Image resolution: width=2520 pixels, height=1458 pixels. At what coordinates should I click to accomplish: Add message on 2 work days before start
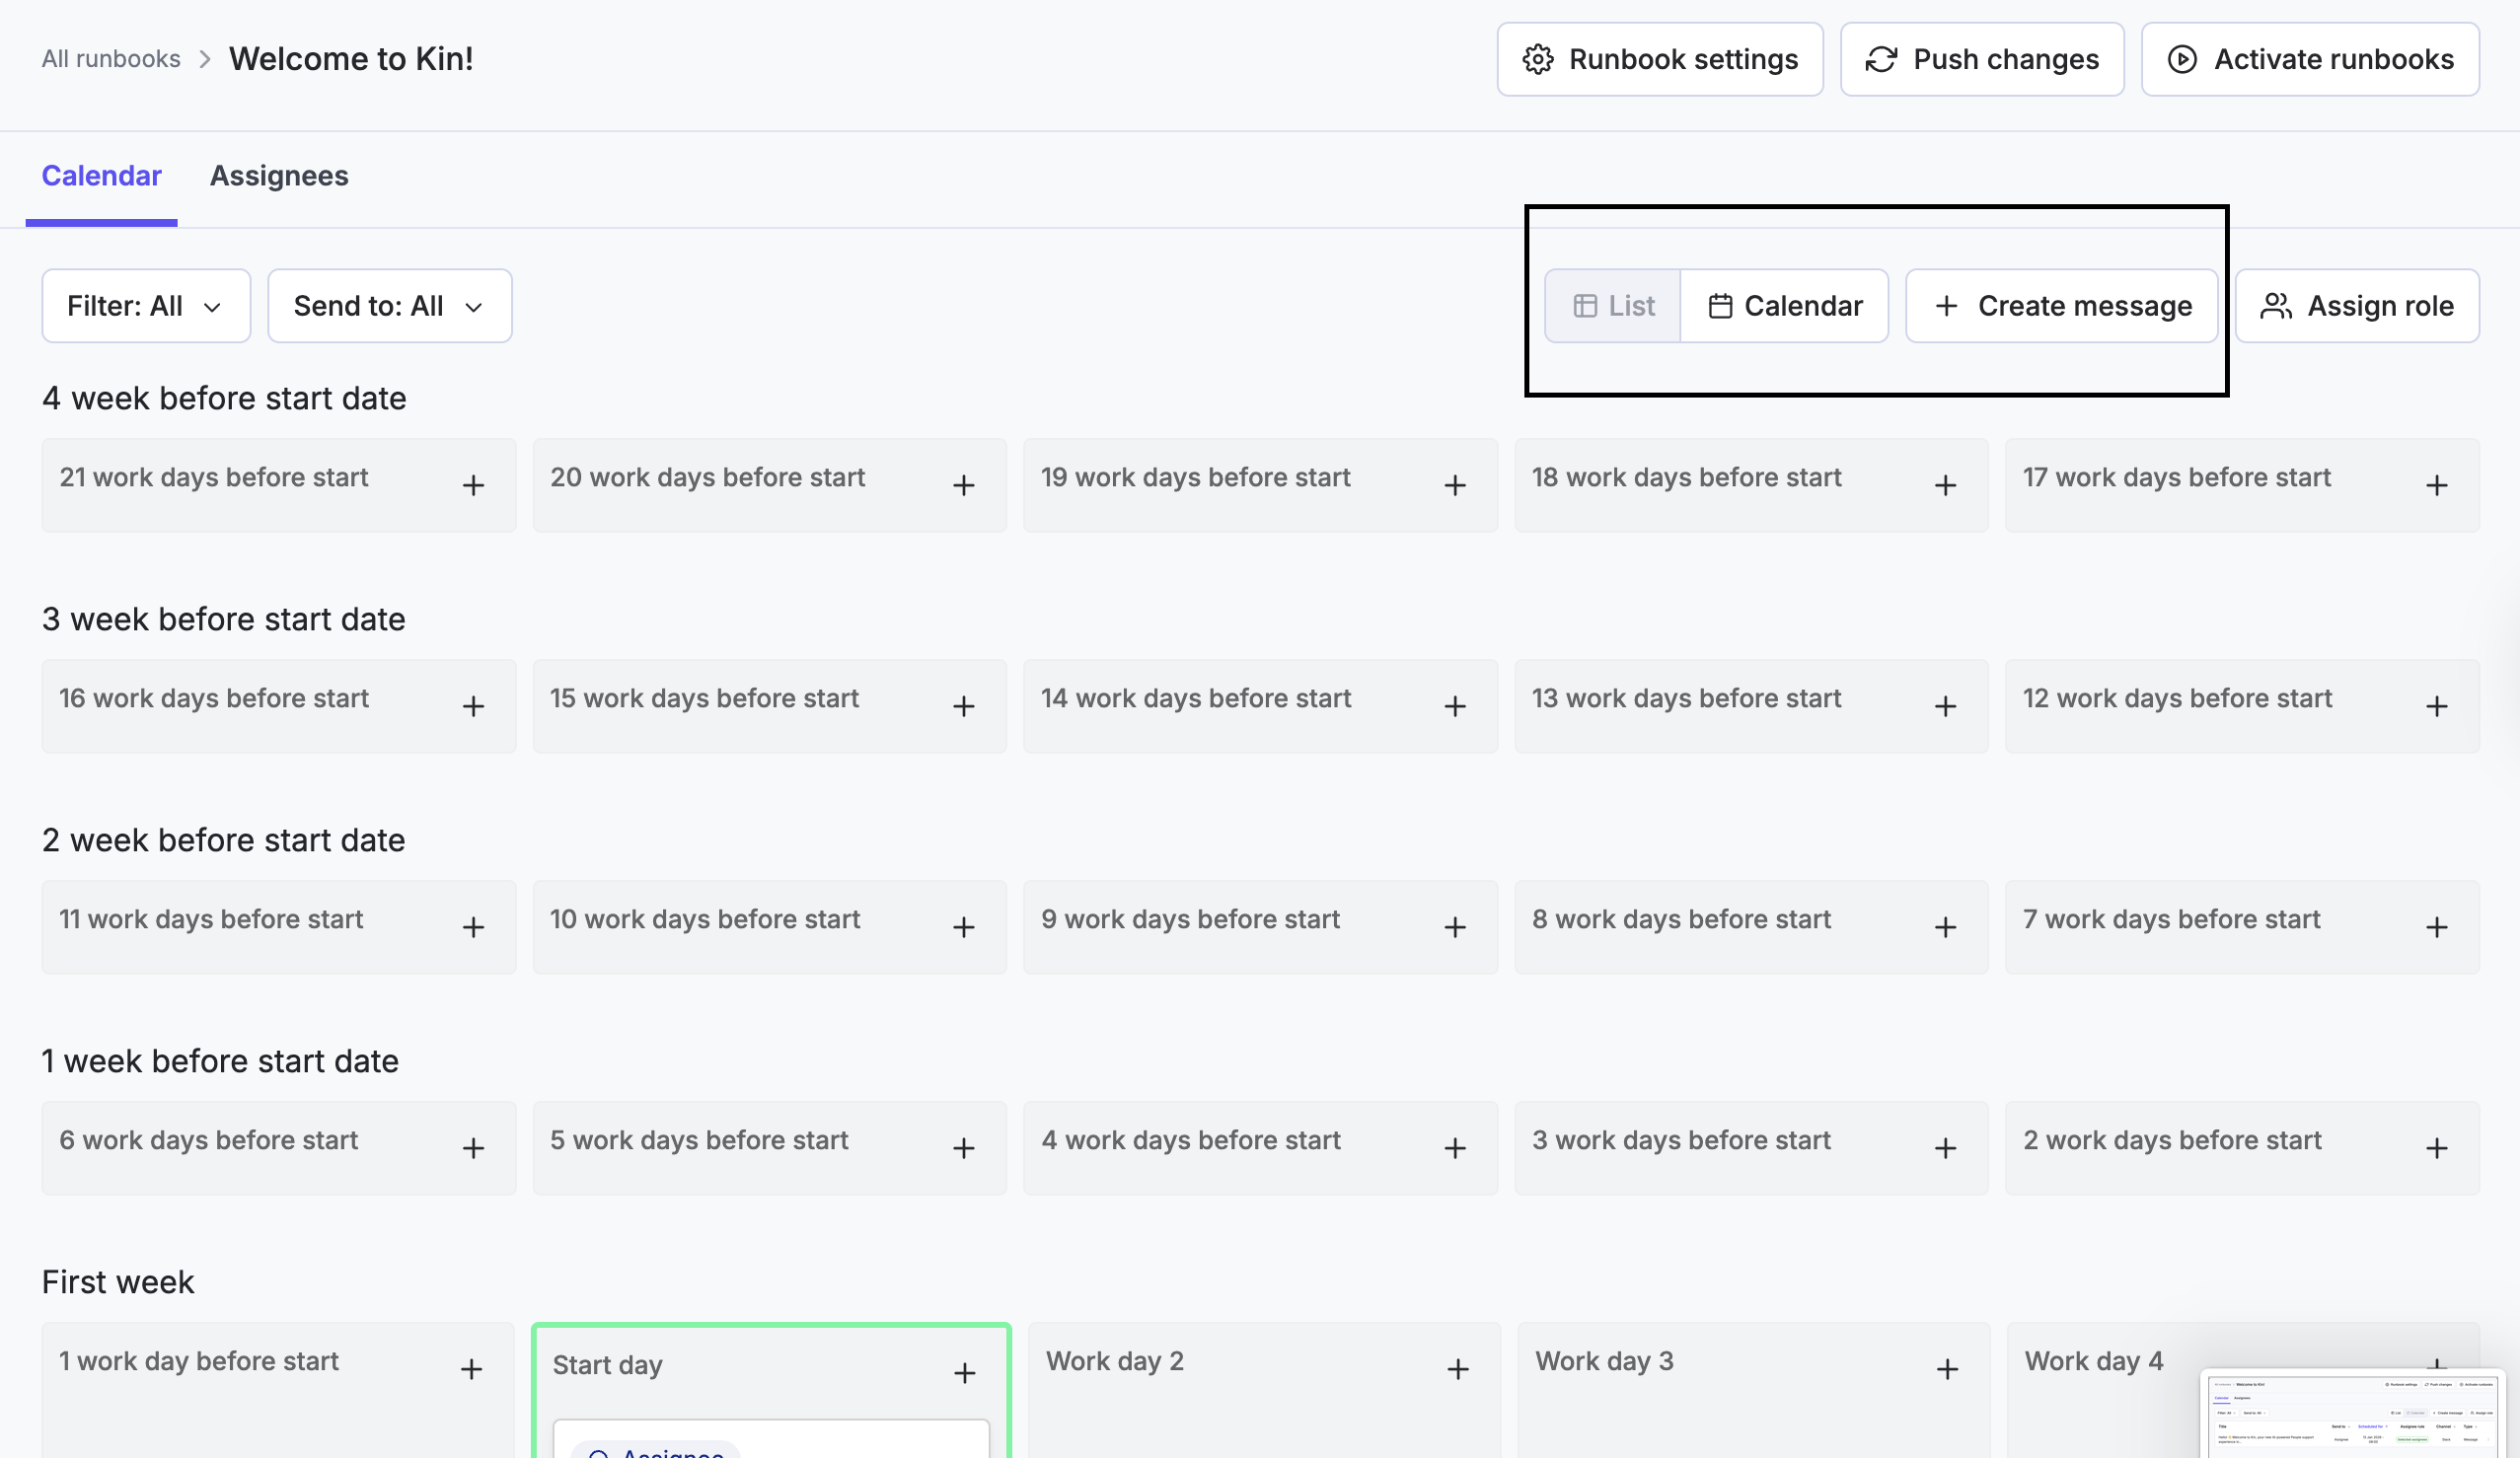pyautogui.click(x=2437, y=1149)
